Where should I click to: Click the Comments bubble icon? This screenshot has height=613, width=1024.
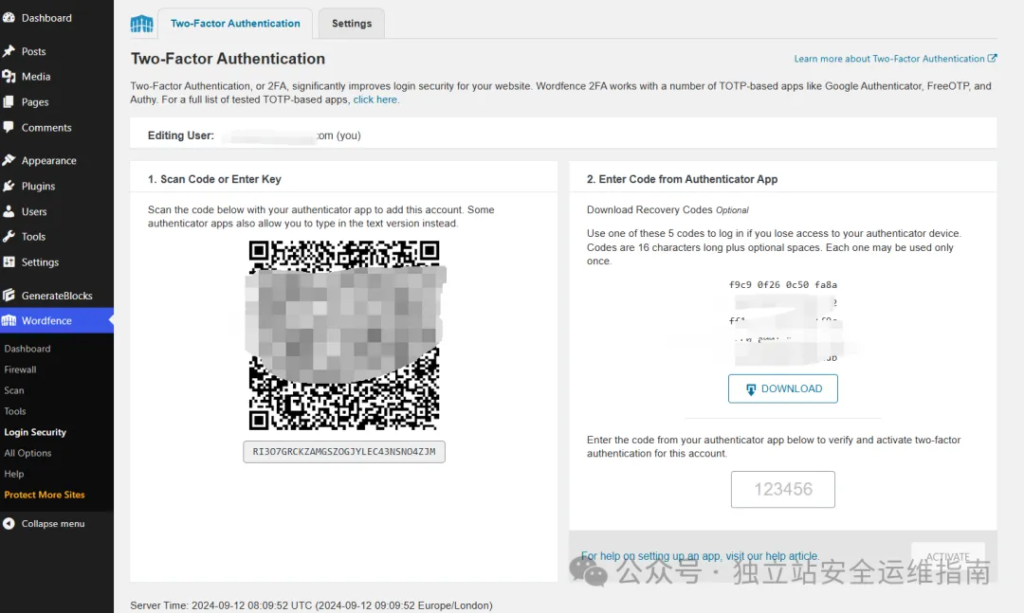(x=8, y=127)
